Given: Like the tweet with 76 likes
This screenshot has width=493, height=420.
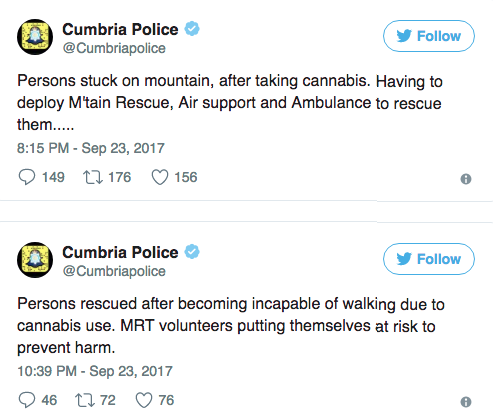Looking at the screenshot, I should [x=144, y=400].
